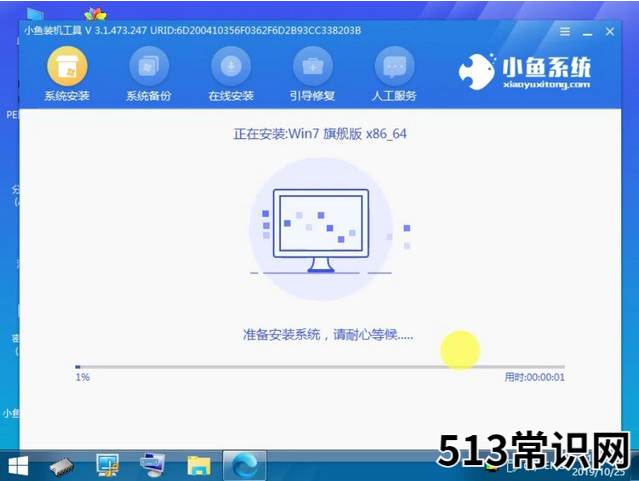The width and height of the screenshot is (639, 481).
Task: Open the Windows Start button
Action: 18,466
